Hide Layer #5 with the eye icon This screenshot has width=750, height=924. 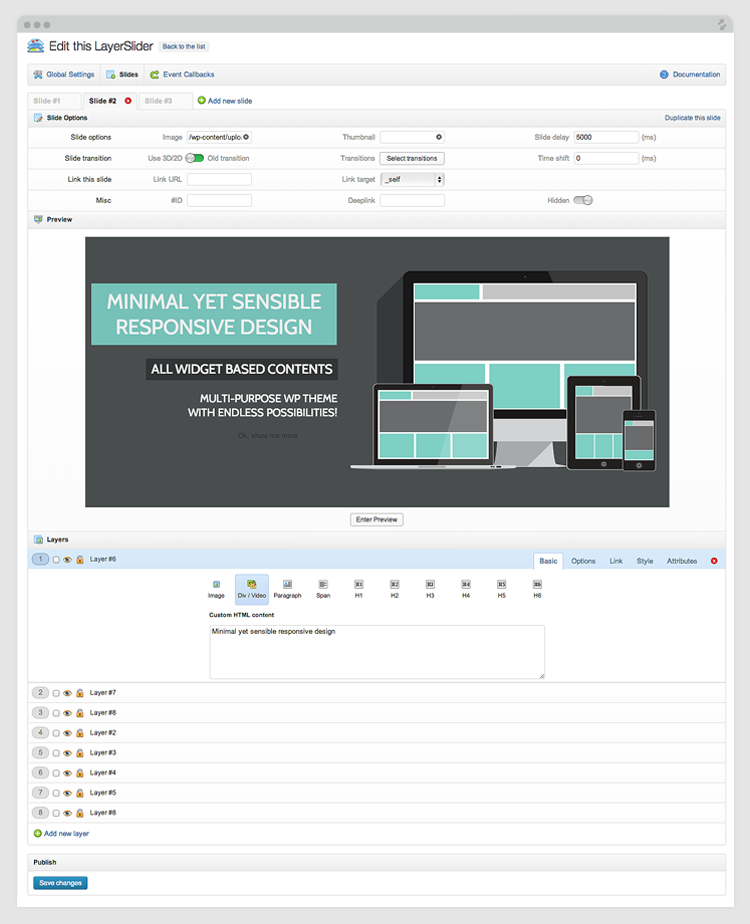tap(67, 793)
